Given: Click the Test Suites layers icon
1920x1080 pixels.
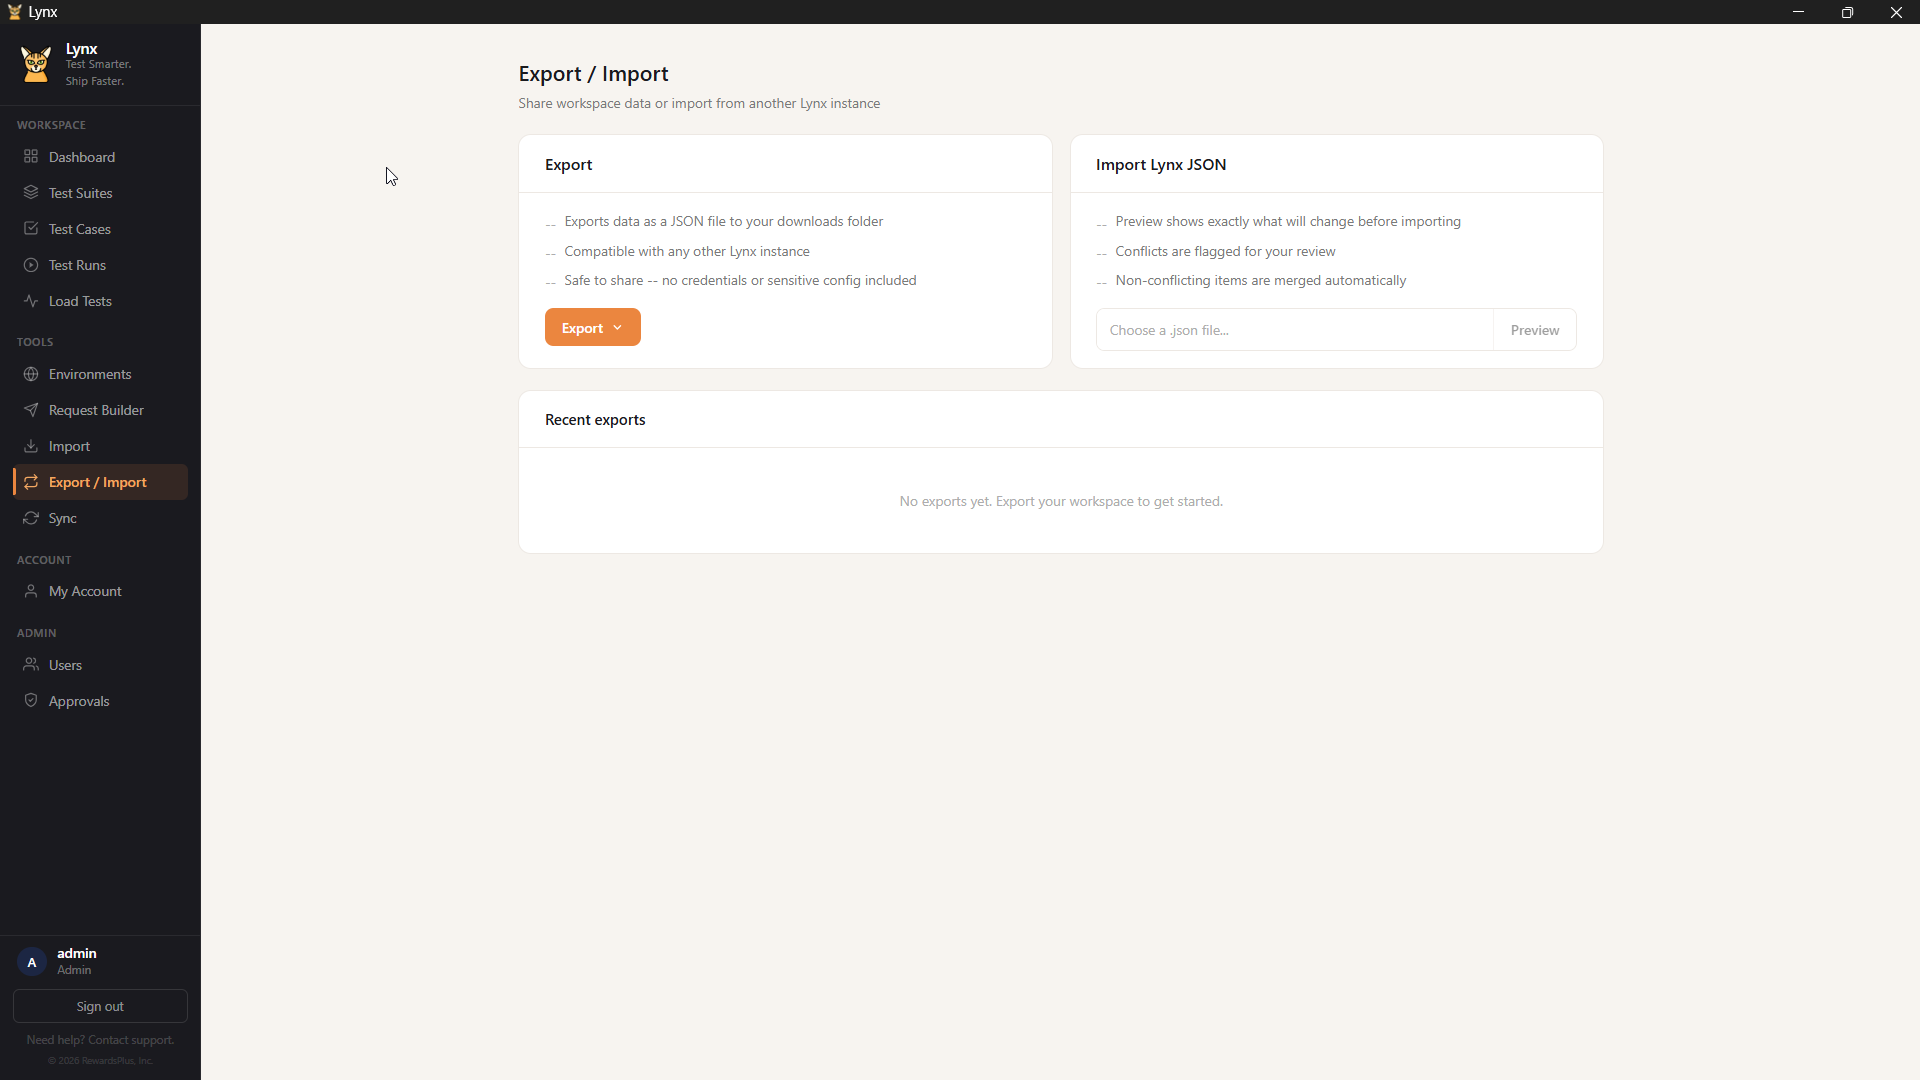Looking at the screenshot, I should coord(31,193).
